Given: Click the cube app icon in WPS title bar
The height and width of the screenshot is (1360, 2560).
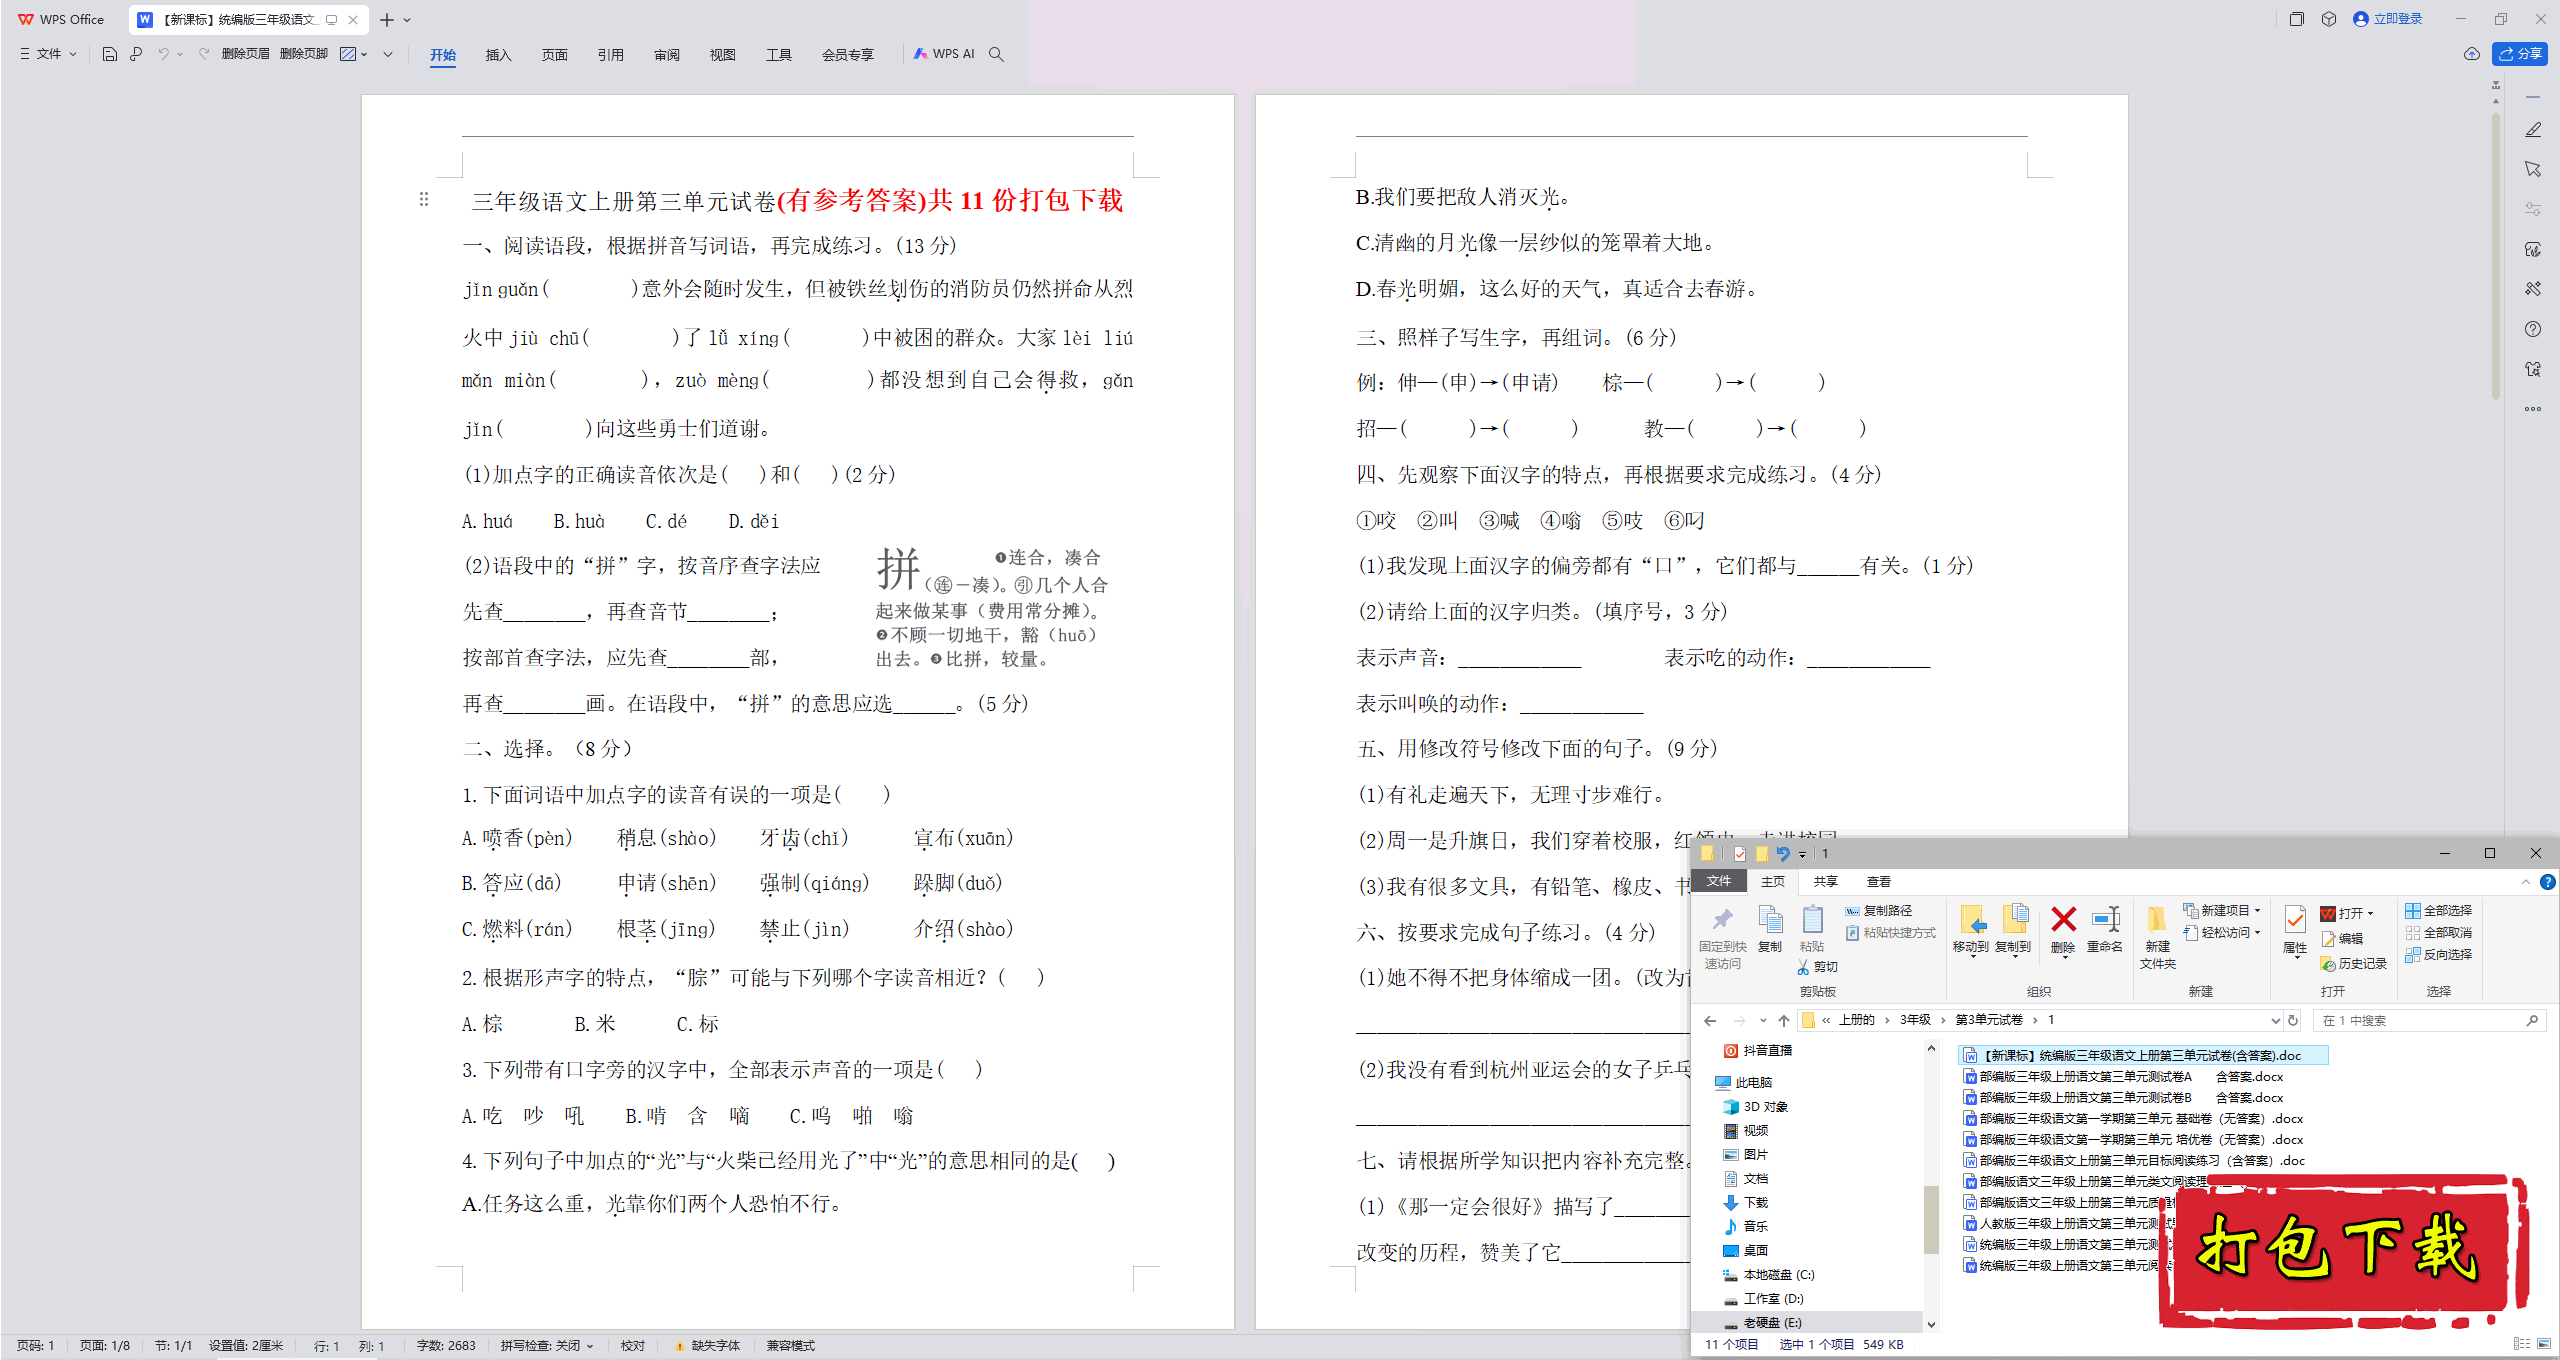Looking at the screenshot, I should pyautogui.click(x=2329, y=19).
